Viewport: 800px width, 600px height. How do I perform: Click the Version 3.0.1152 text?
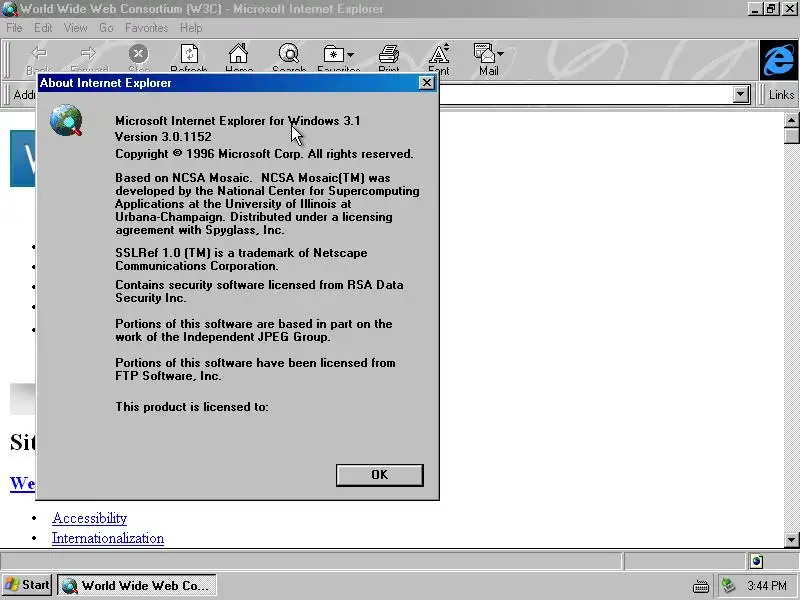tap(163, 137)
